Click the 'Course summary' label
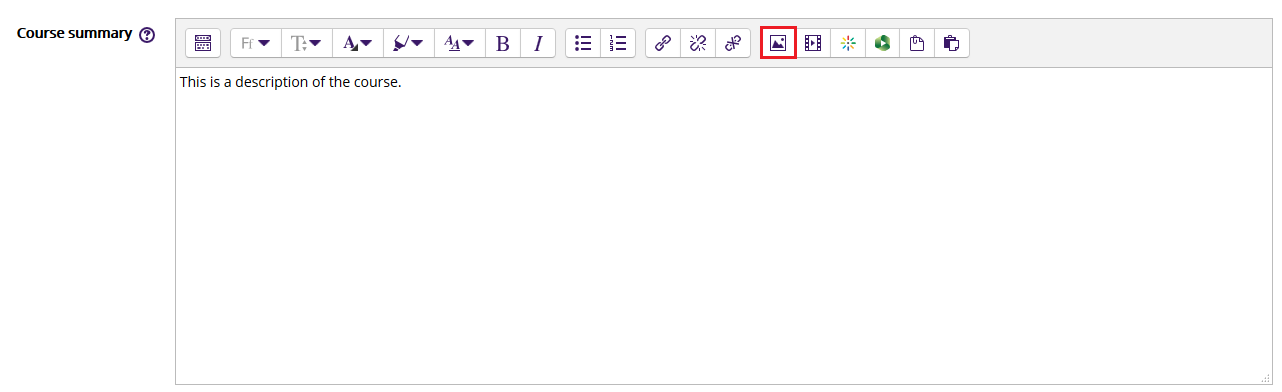 74,33
